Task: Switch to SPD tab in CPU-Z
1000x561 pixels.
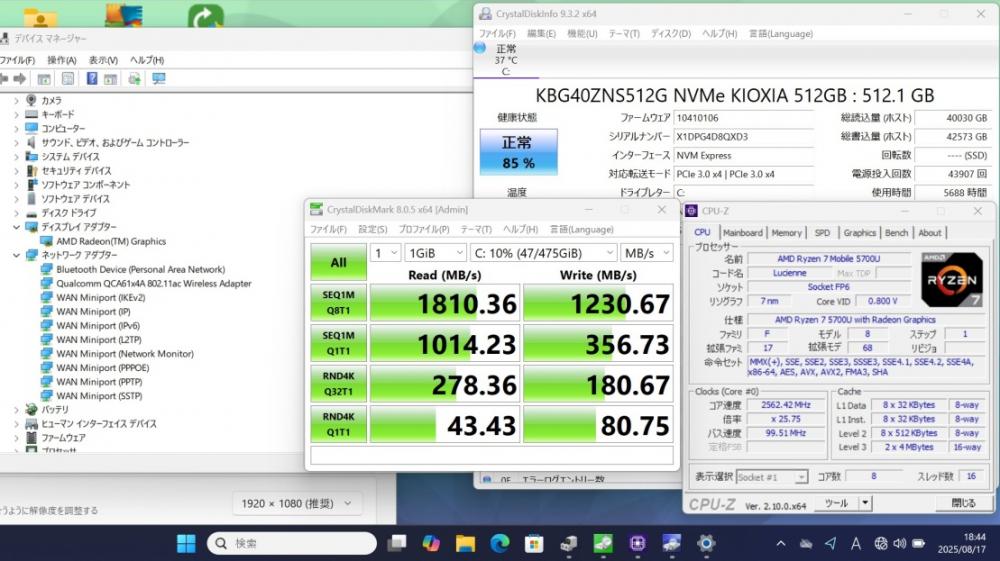Action: click(822, 233)
